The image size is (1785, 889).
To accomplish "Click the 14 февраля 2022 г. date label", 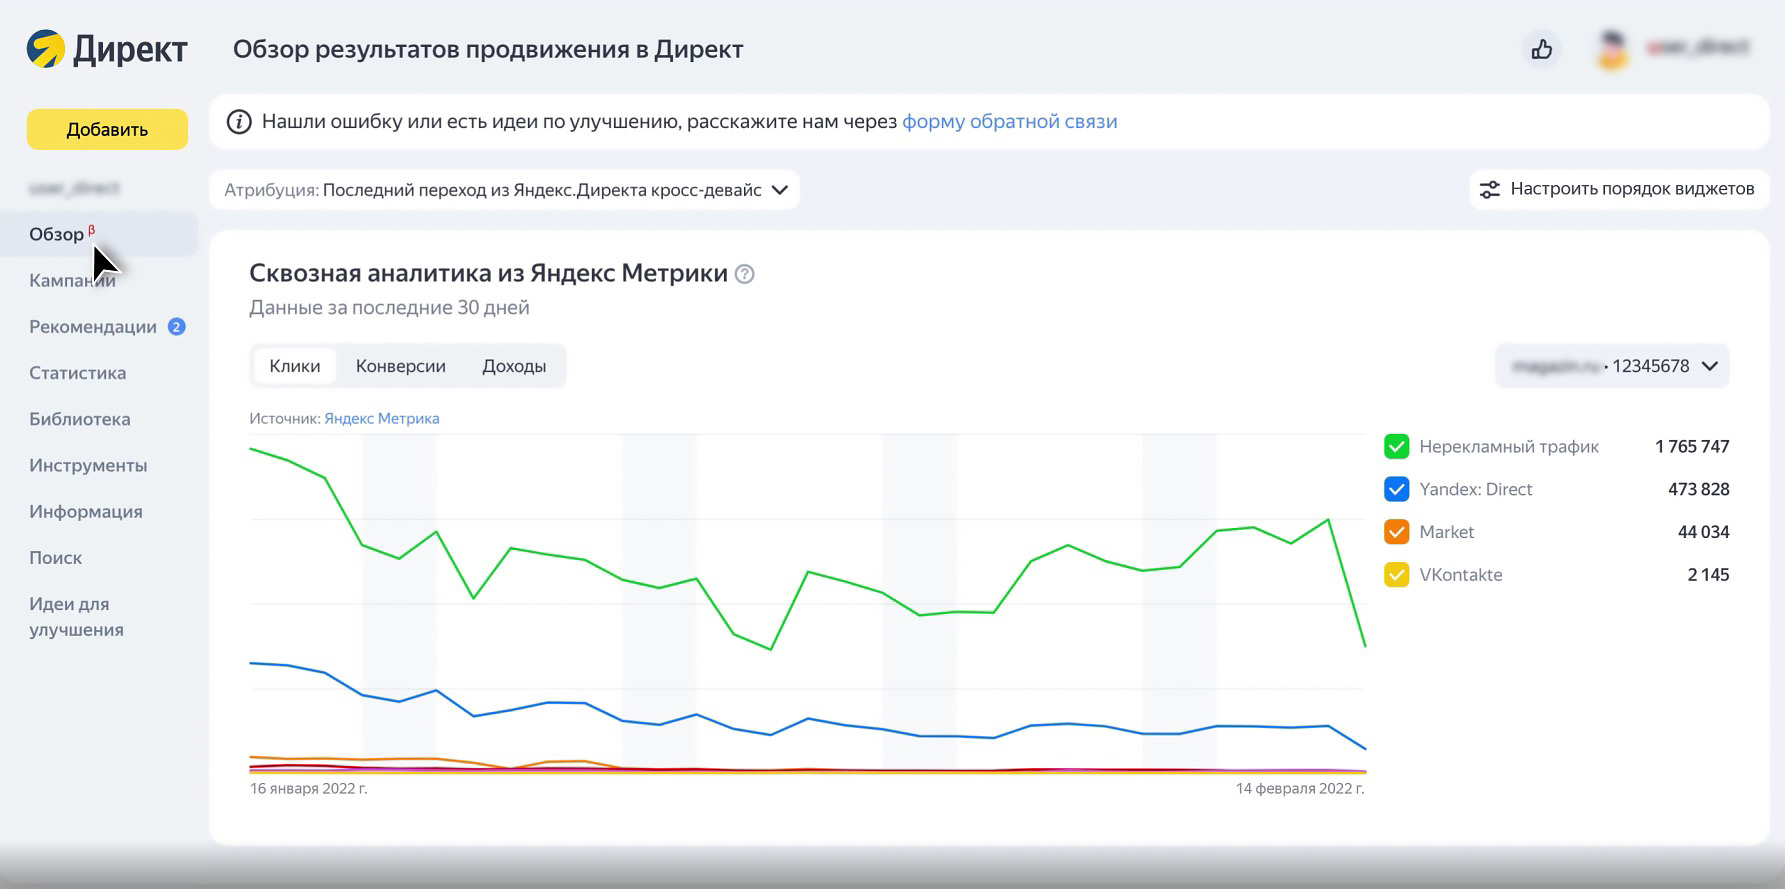I will [1300, 789].
